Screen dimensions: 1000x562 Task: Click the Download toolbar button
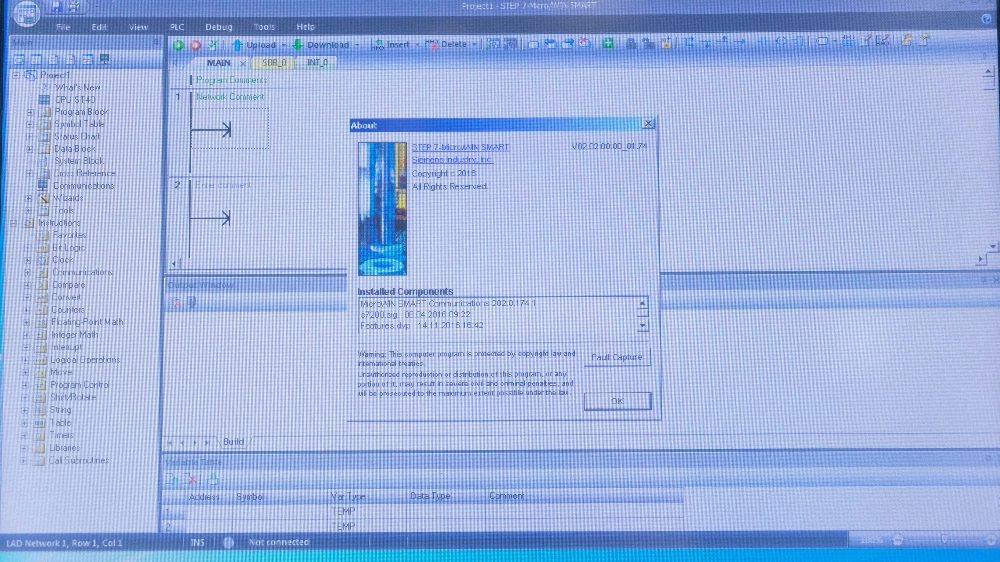(x=321, y=45)
